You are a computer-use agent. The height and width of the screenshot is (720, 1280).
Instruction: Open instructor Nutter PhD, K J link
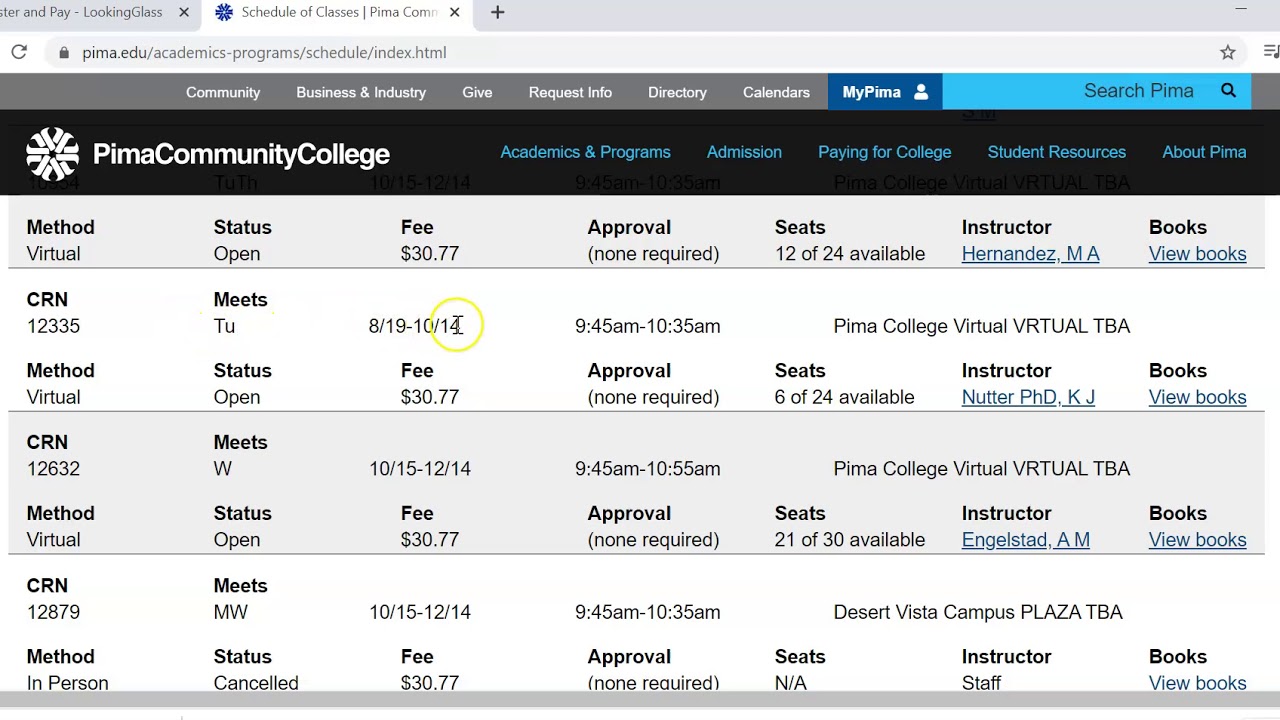click(1028, 397)
